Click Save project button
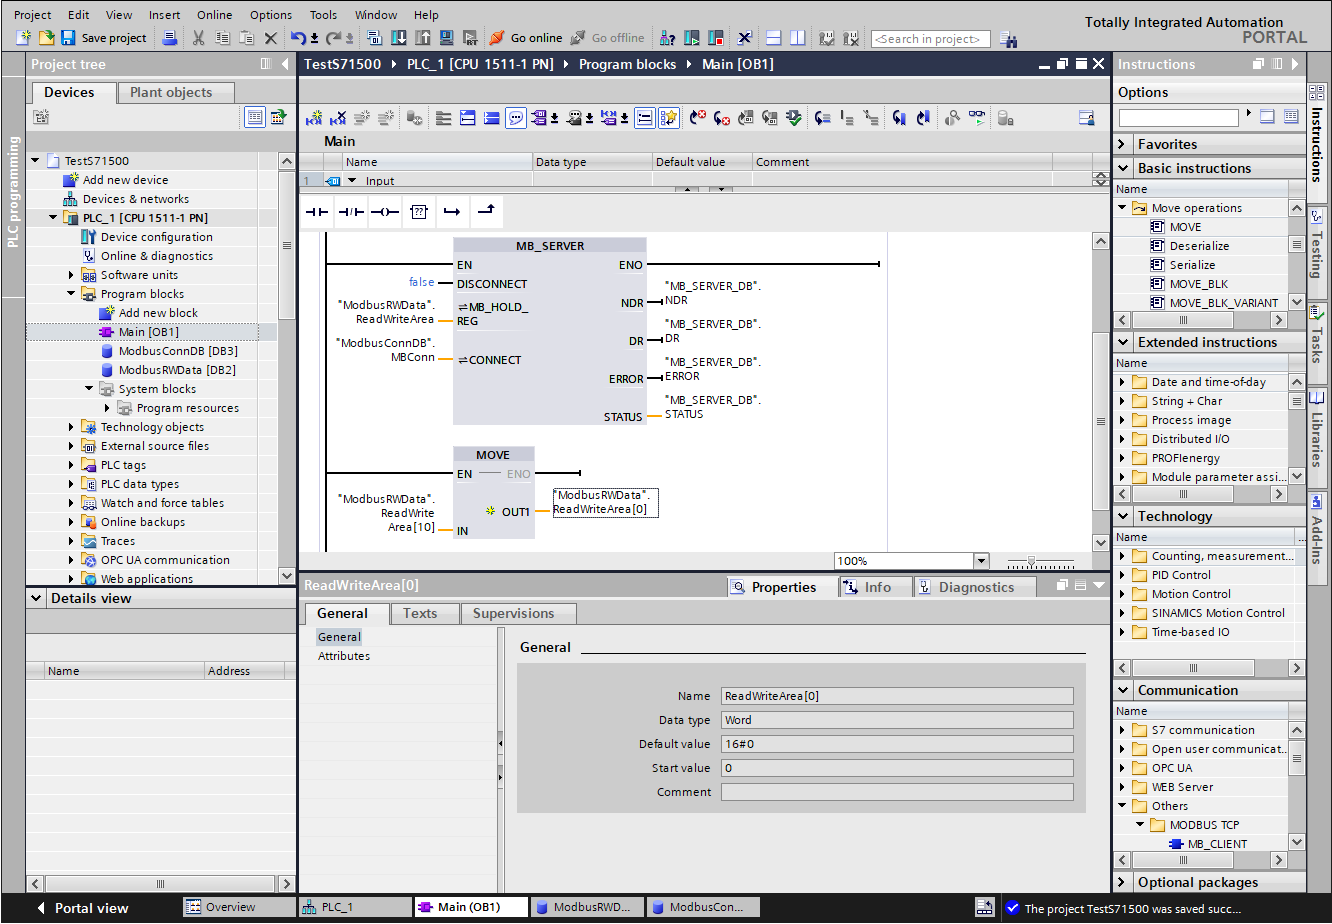 (x=104, y=38)
